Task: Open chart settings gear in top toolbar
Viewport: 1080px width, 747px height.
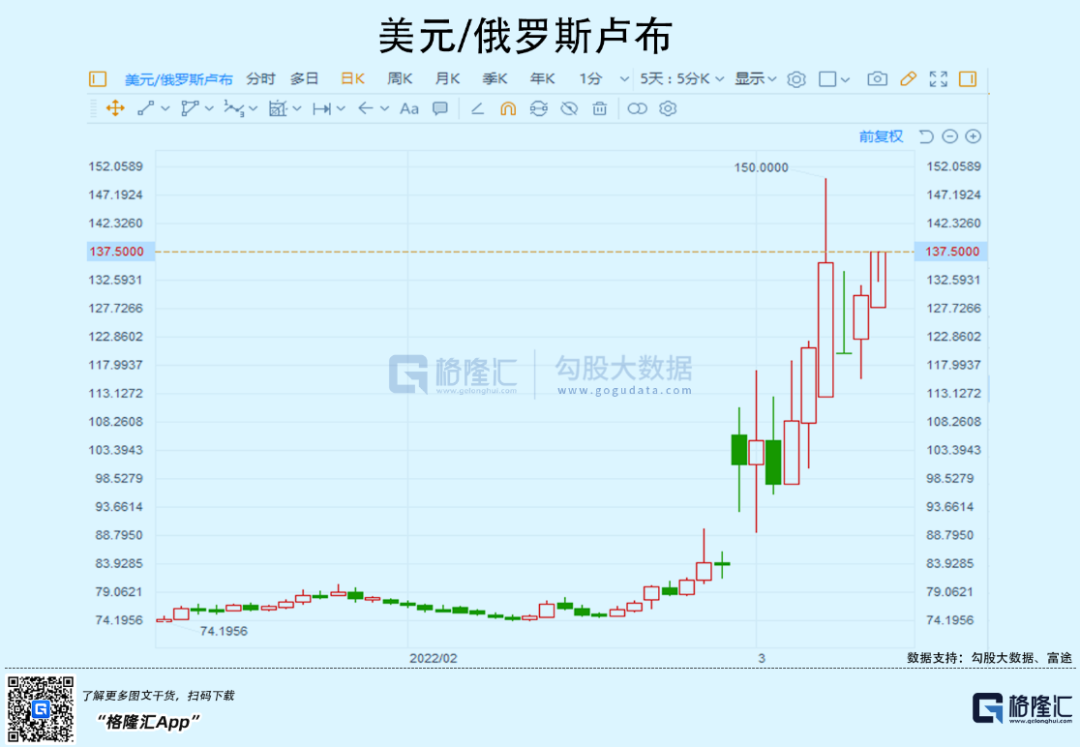Action: pos(796,79)
